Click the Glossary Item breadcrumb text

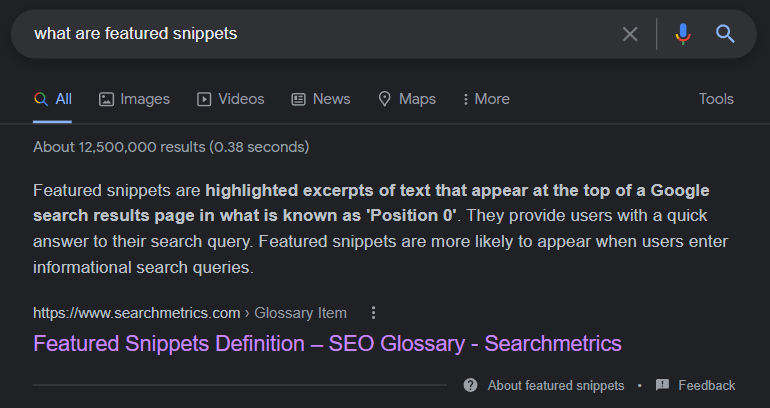(x=301, y=312)
